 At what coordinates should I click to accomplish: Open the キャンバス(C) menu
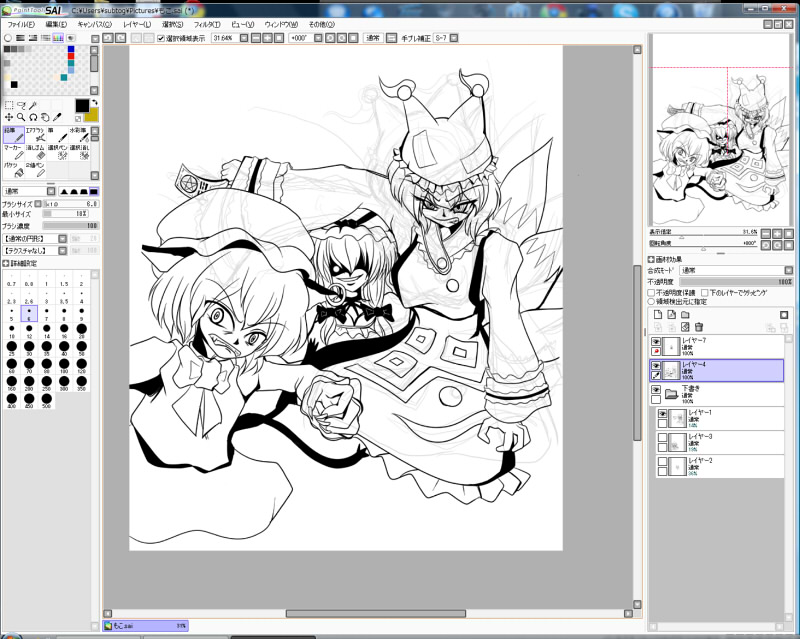click(x=94, y=24)
